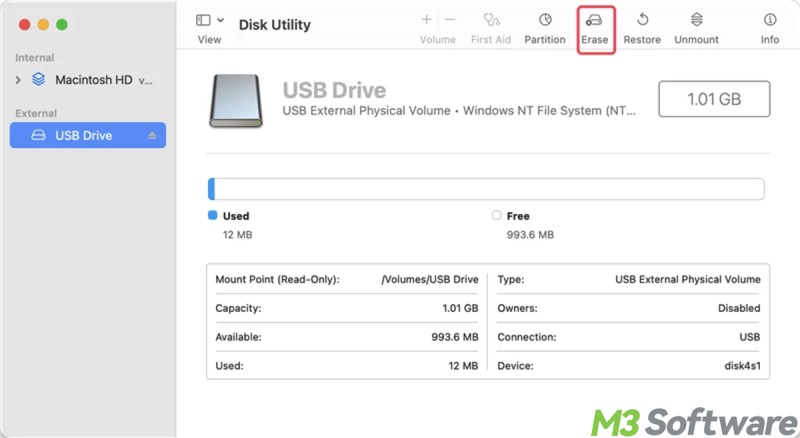Minimize the window with yellow button
This screenshot has width=800, height=438.
click(43, 25)
